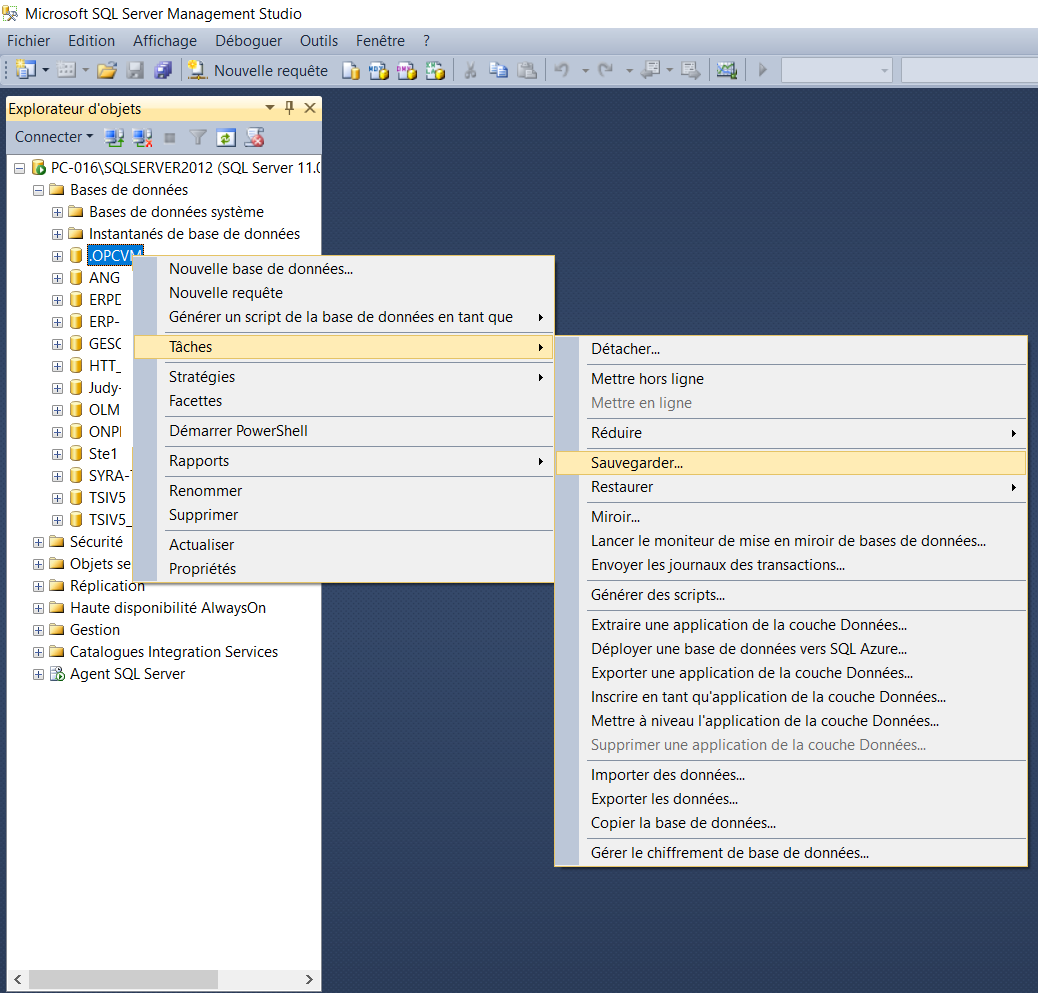Image resolution: width=1038 pixels, height=993 pixels.
Task: Click the Explorer scrollbar right arrow
Action: point(309,979)
